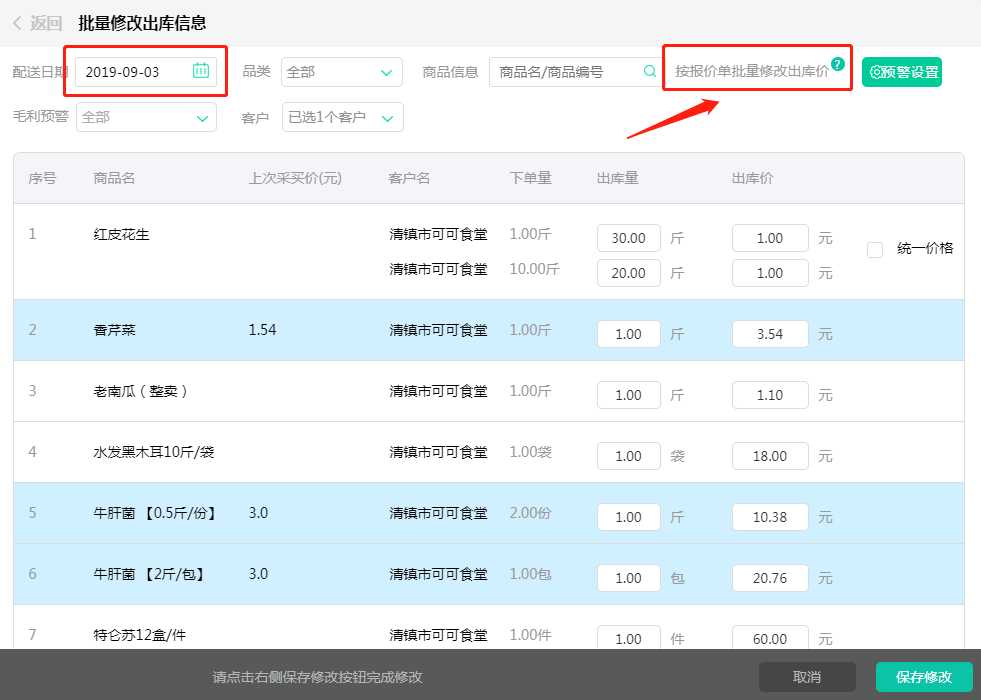Edit the 牛肝菌 2斤/包 price 20.76

[770, 578]
